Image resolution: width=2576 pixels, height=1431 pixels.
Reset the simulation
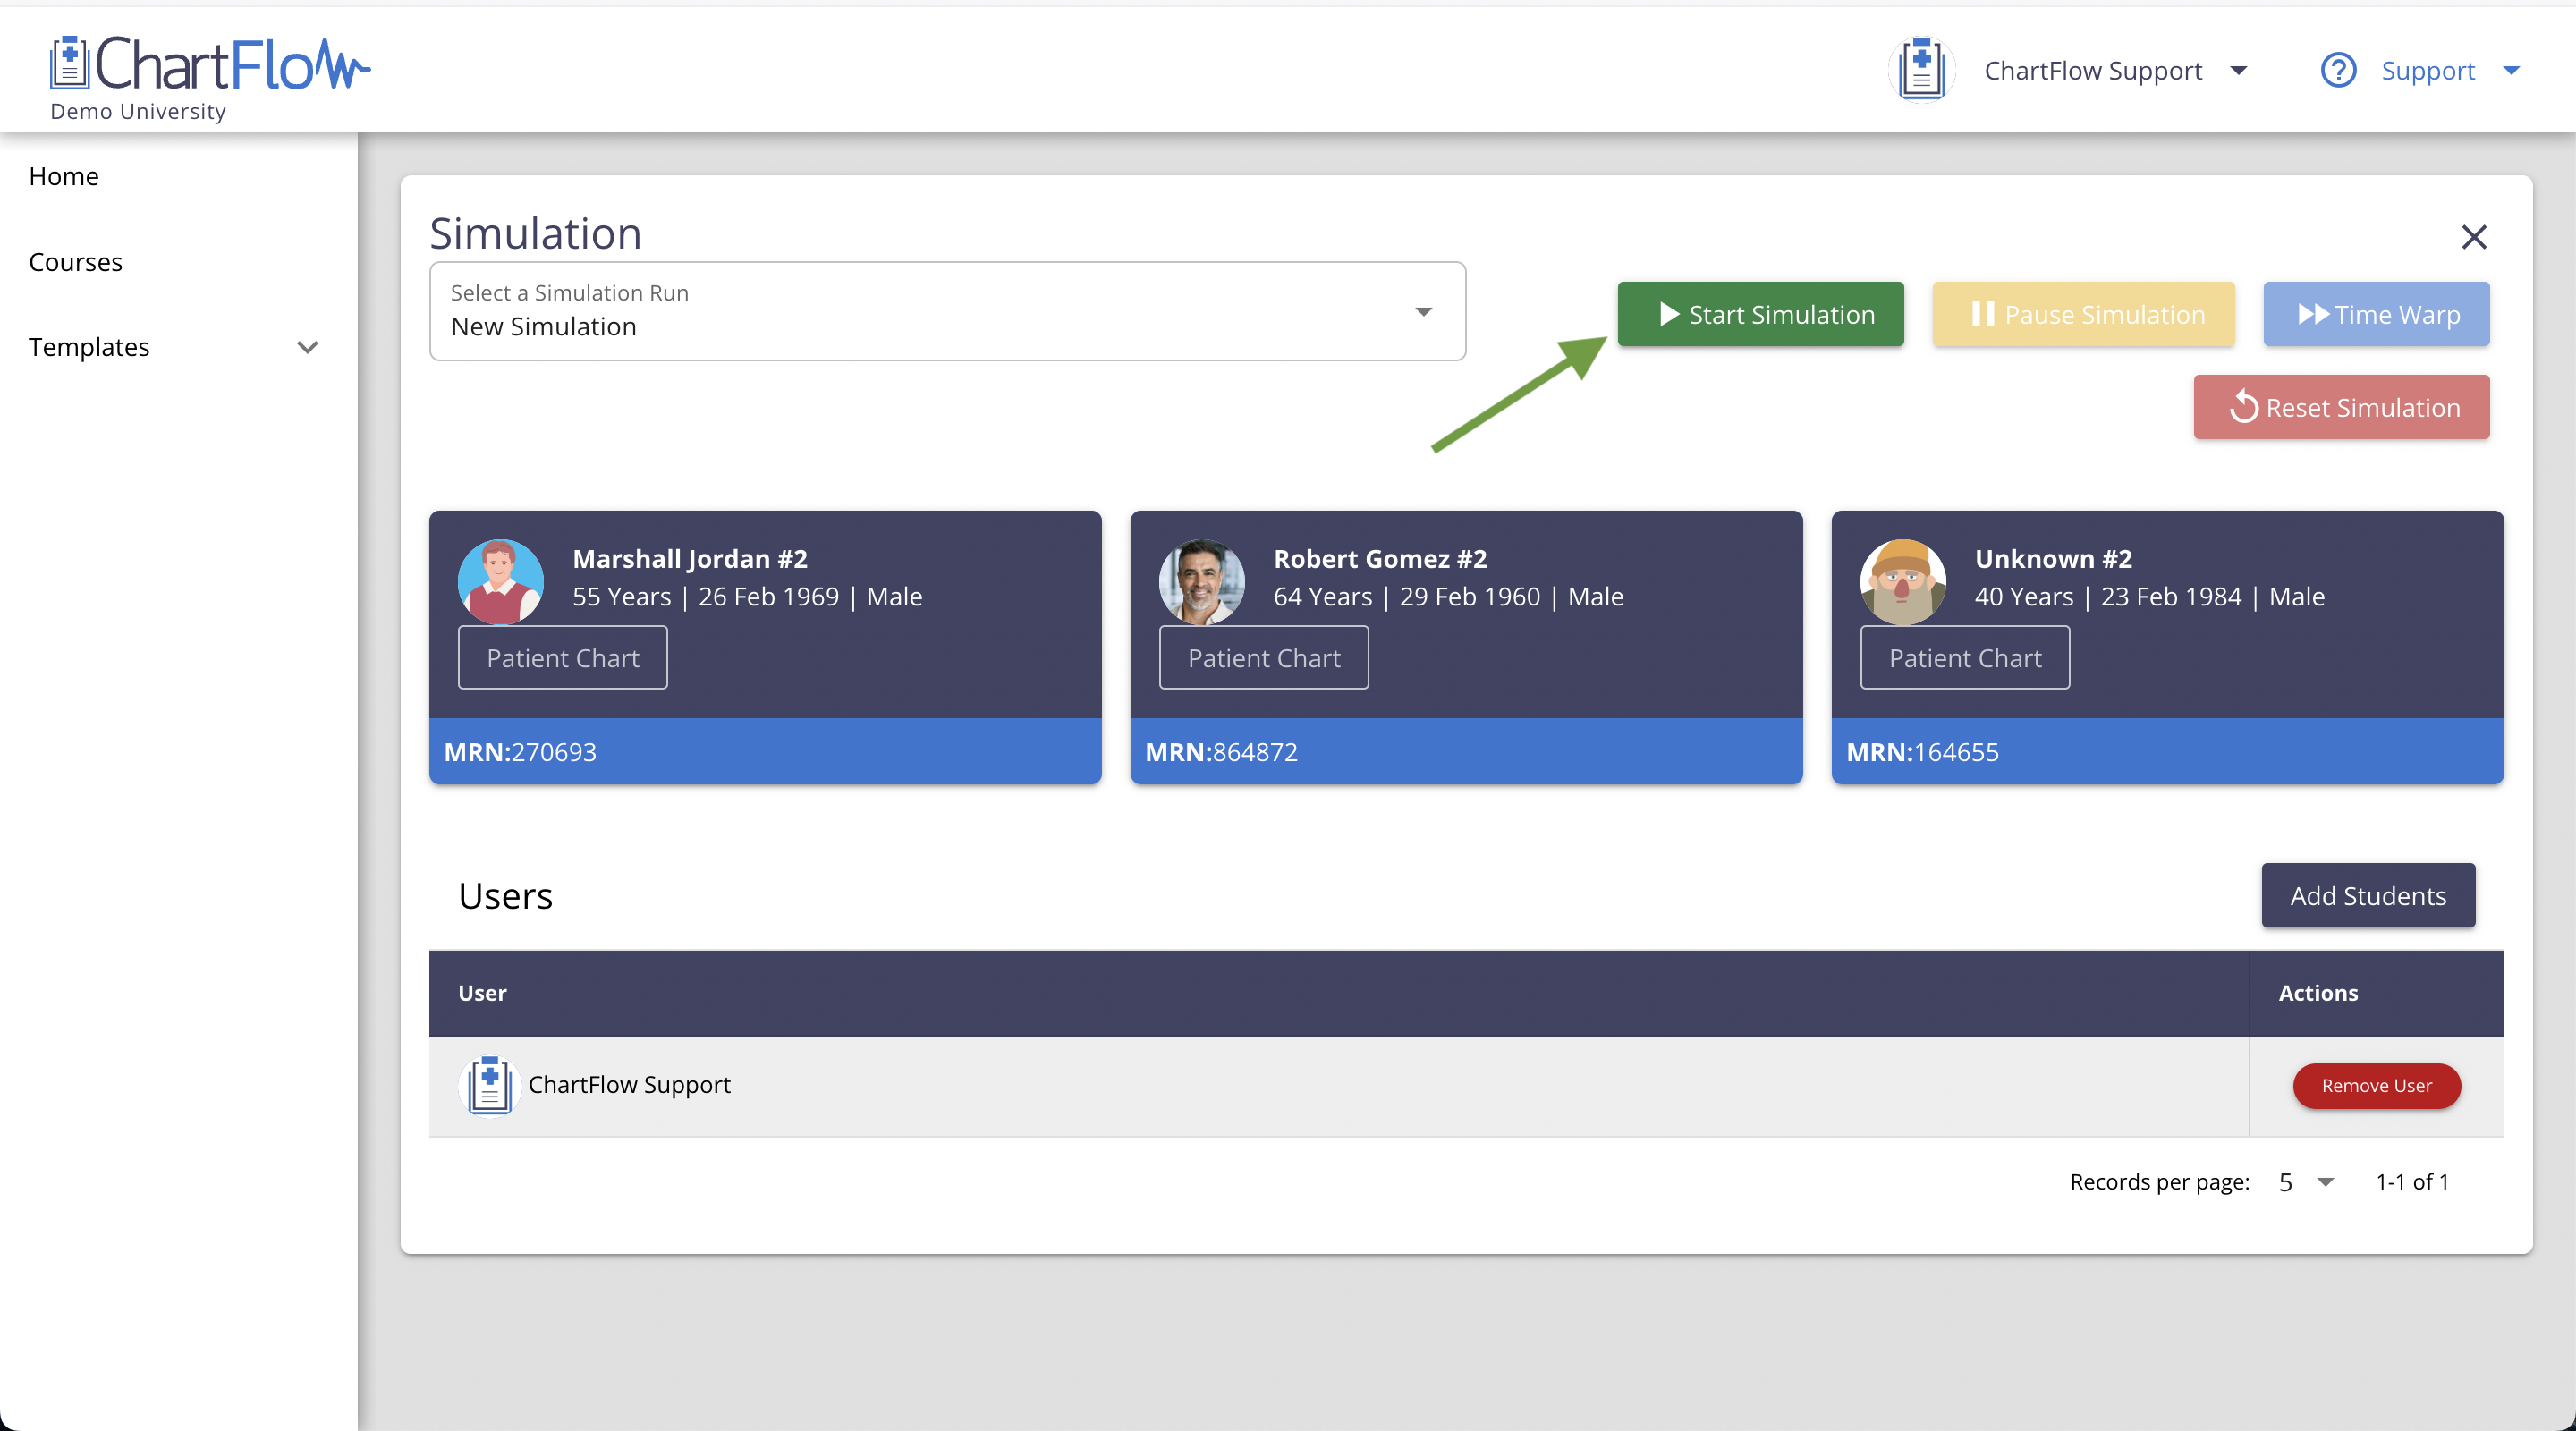click(2341, 407)
